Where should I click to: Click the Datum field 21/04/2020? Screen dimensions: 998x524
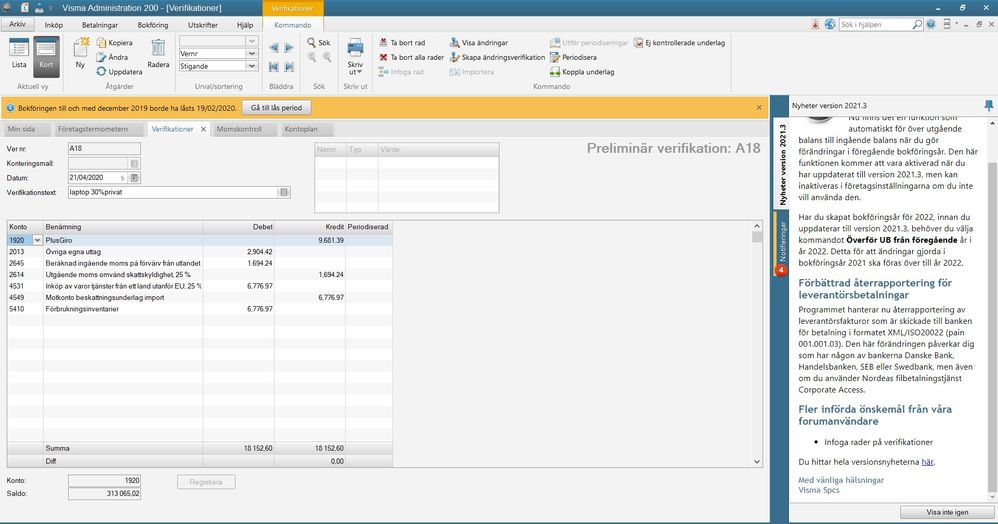tap(97, 178)
